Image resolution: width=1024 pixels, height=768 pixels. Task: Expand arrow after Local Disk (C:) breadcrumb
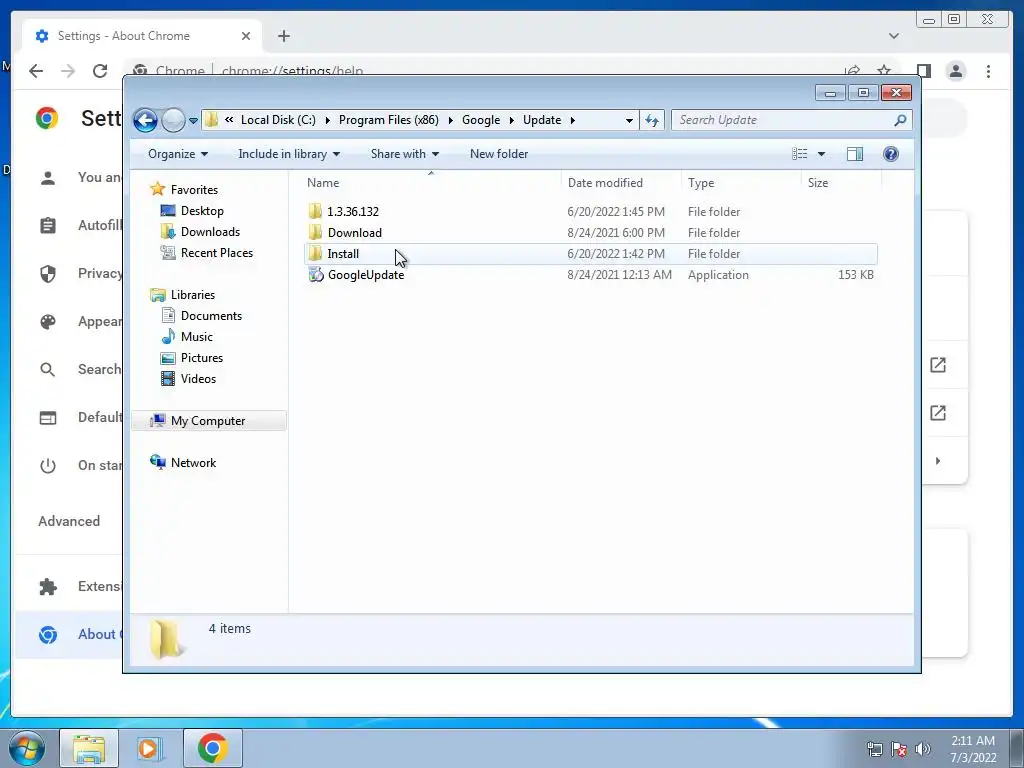(327, 120)
